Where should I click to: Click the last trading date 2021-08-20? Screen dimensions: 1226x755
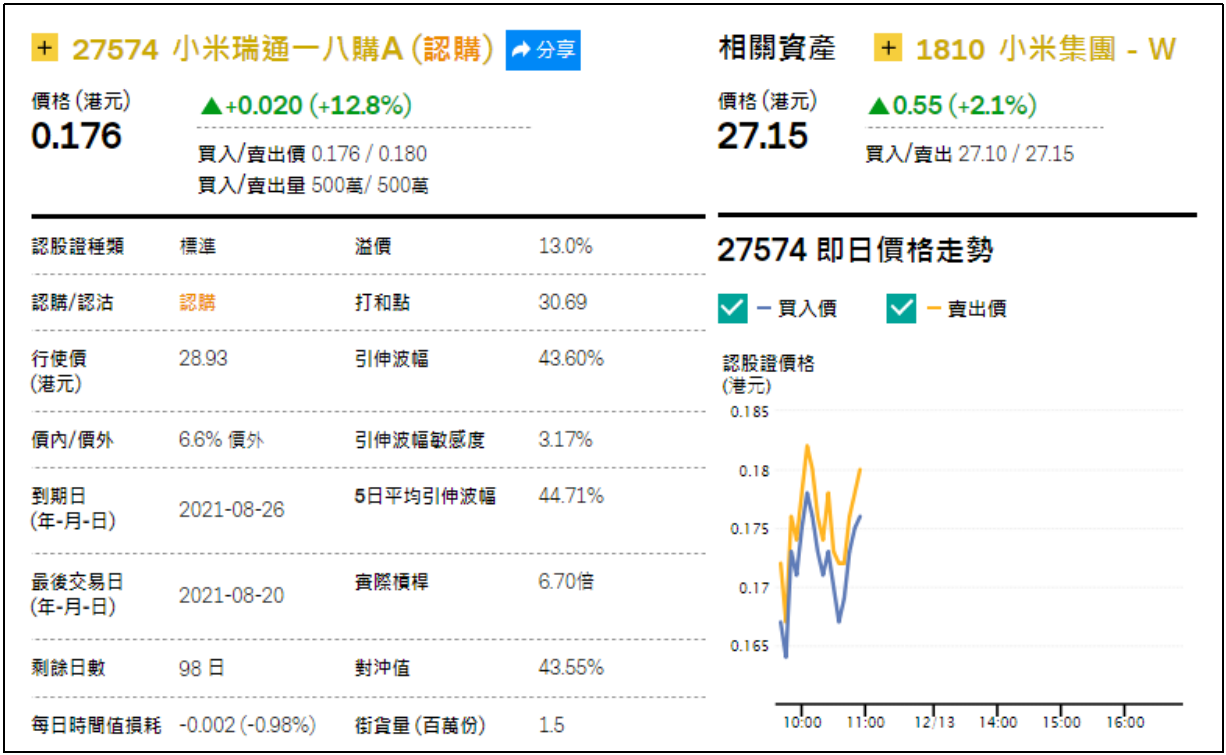point(231,595)
